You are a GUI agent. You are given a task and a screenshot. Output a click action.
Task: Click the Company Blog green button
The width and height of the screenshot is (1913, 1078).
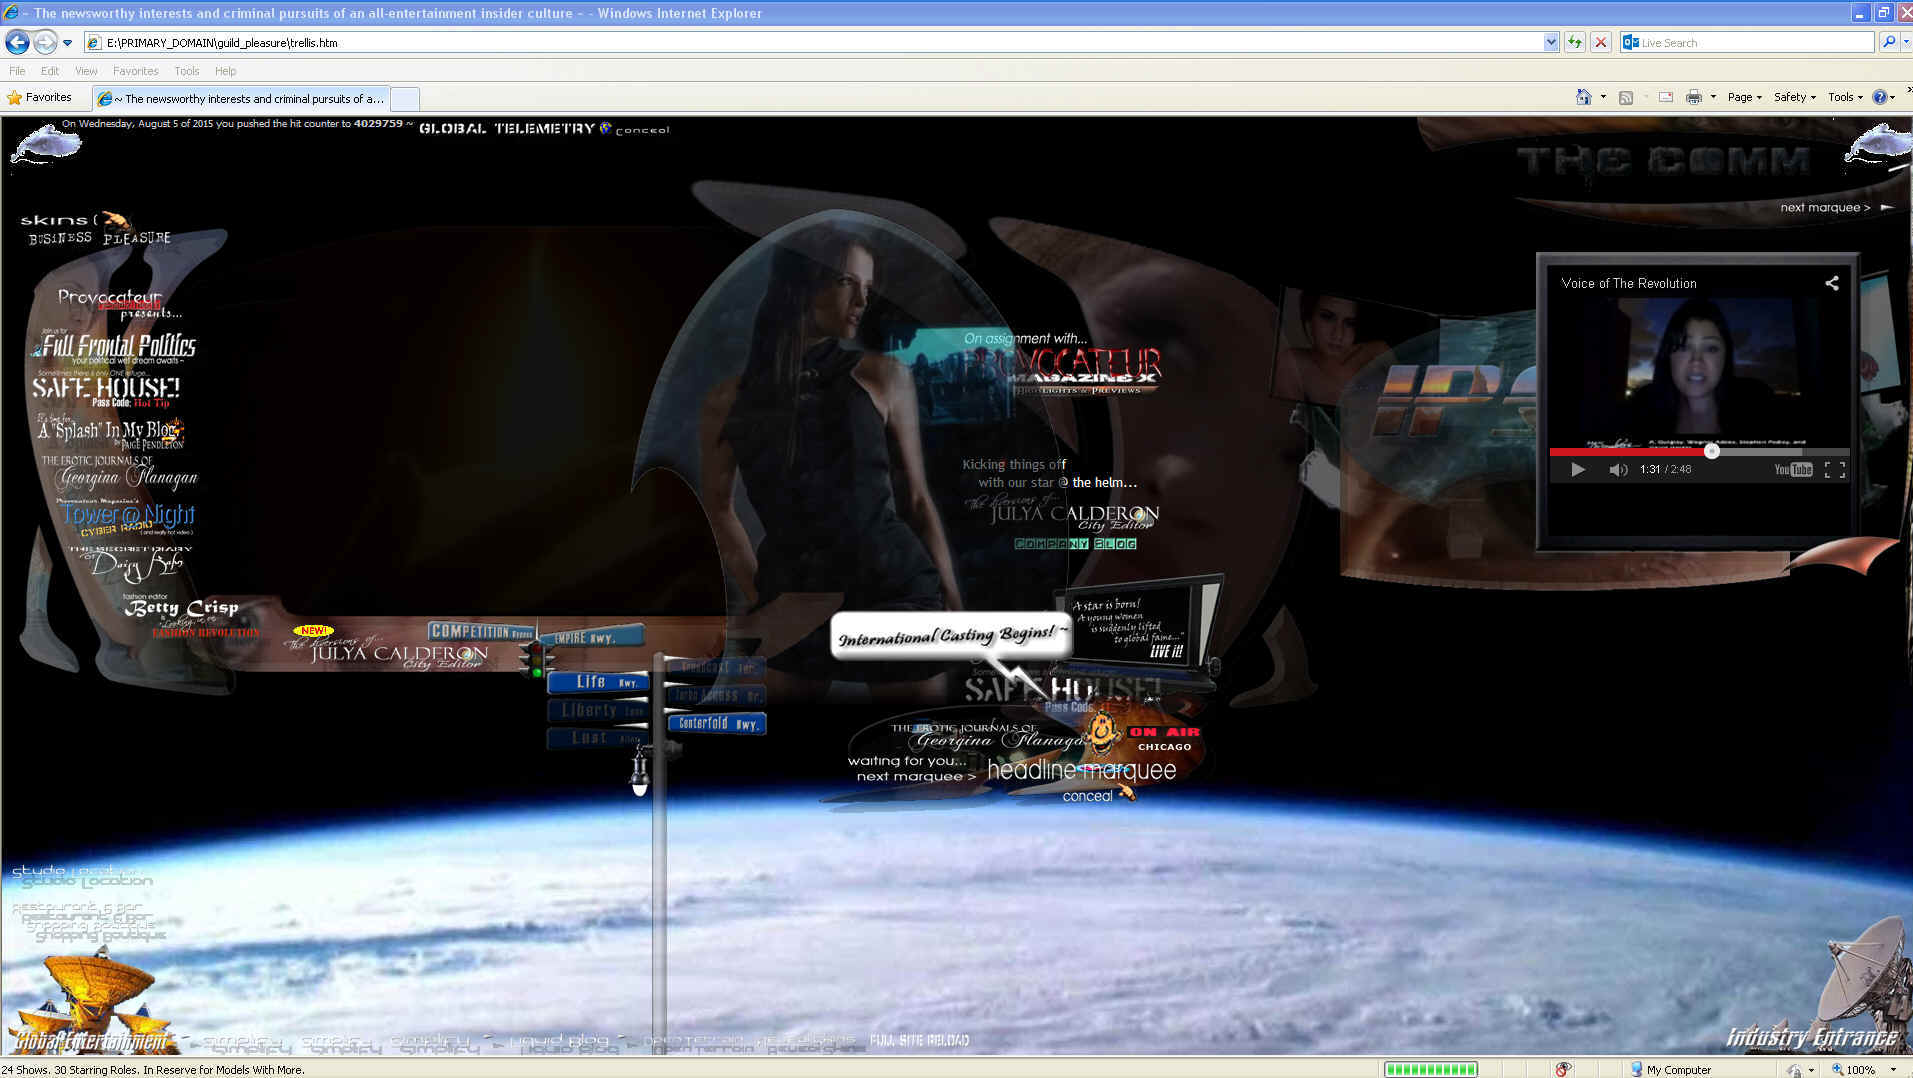coord(1075,544)
